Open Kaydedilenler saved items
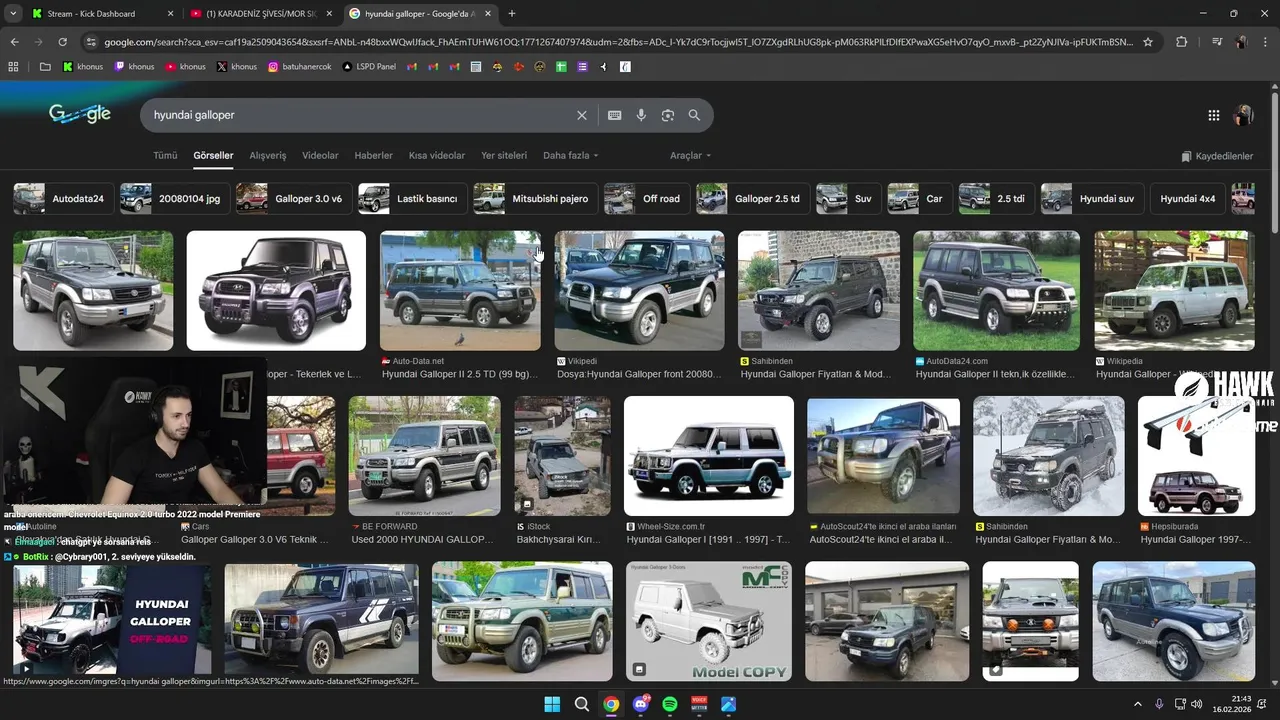Image resolution: width=1280 pixels, height=720 pixels. pos(1217,156)
